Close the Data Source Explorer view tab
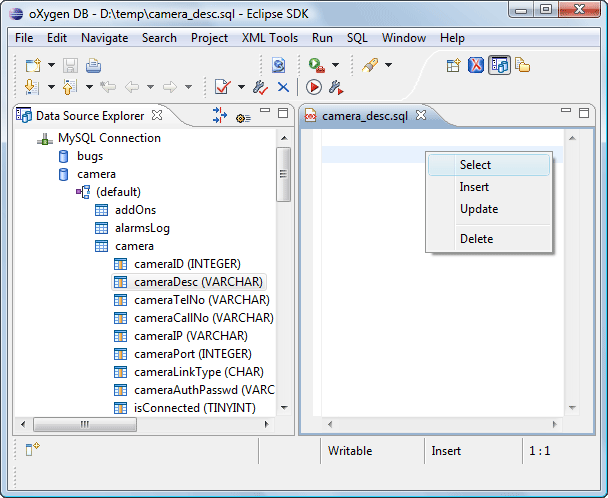The image size is (608, 498). (157, 115)
